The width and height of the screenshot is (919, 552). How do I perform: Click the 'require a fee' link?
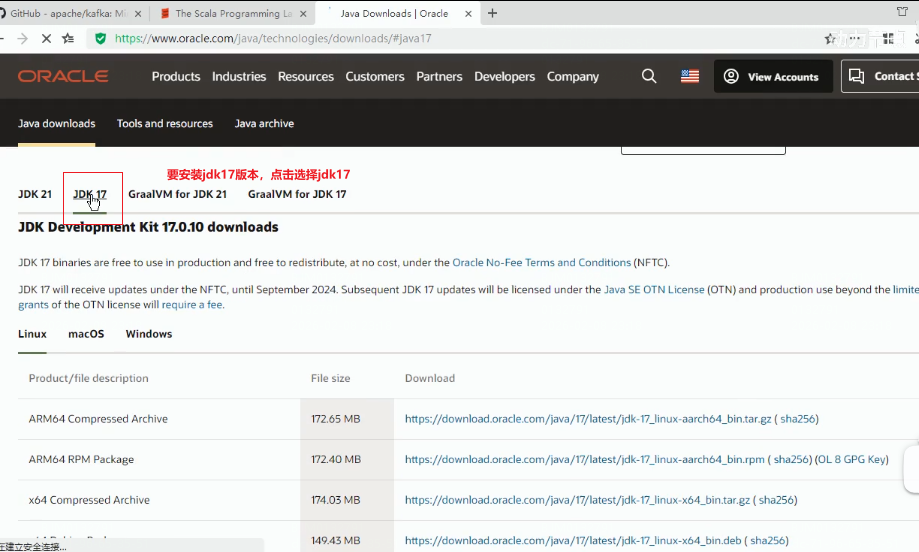click(x=192, y=305)
